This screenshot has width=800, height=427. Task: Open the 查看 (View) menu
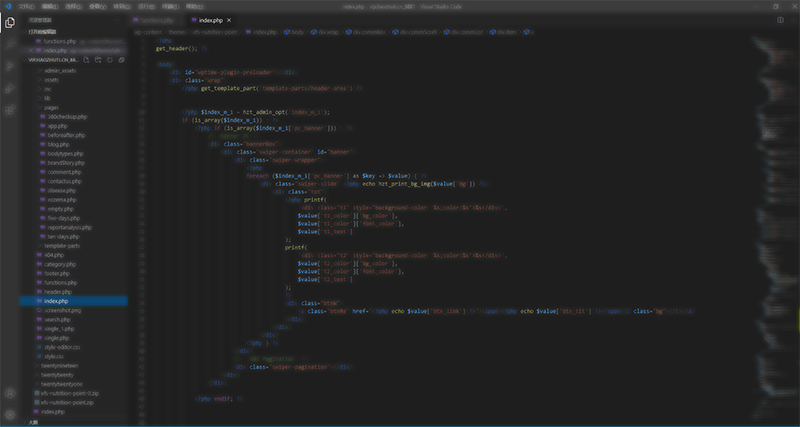[97, 7]
